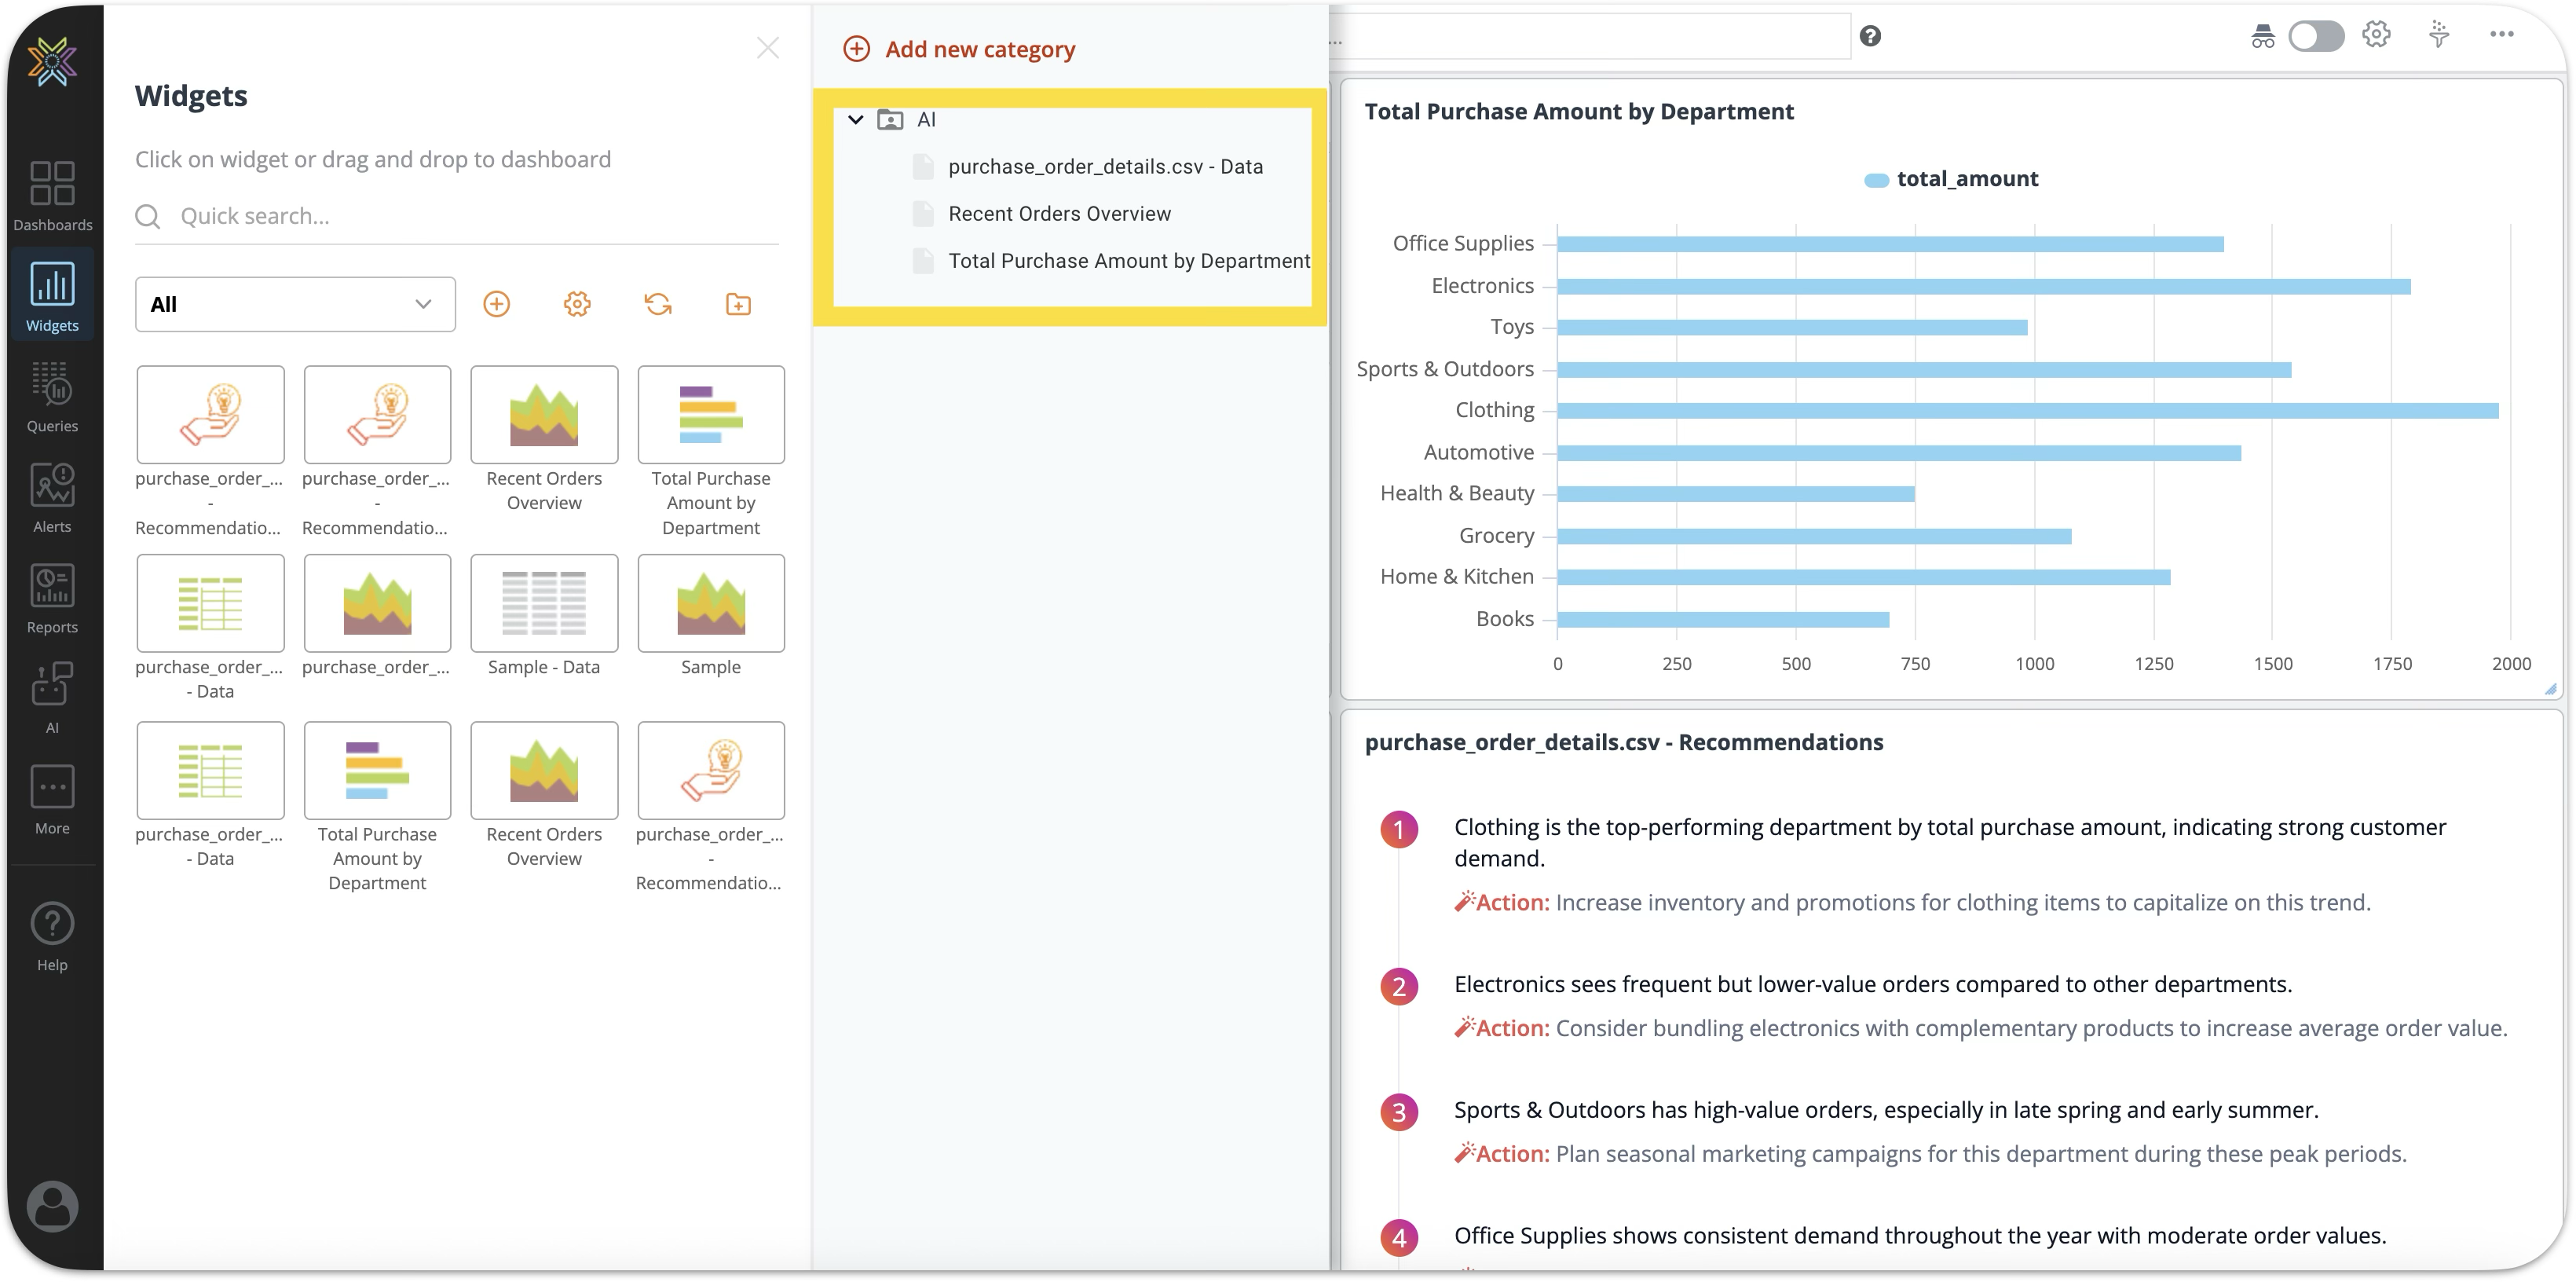Select Recent Orders Overview tree item
The image size is (2576, 1282).
coord(1059,214)
